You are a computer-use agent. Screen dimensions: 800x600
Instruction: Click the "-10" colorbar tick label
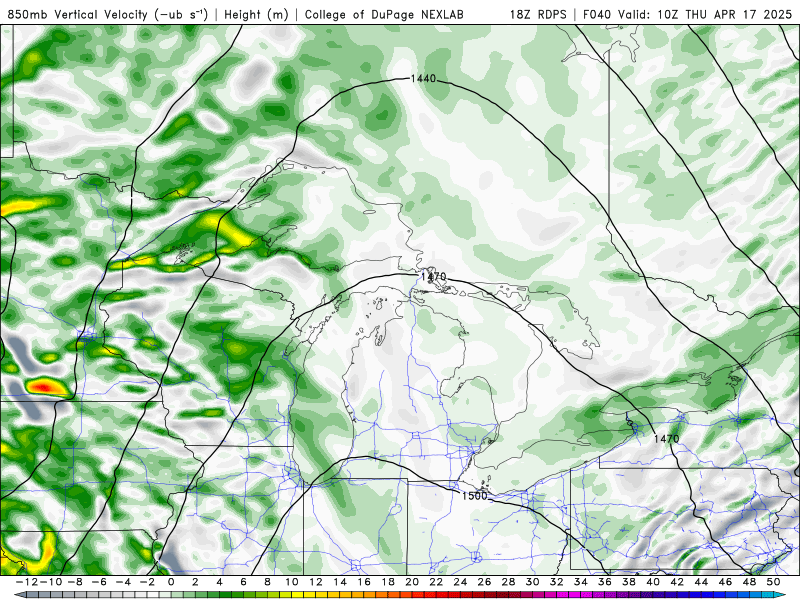(51, 582)
